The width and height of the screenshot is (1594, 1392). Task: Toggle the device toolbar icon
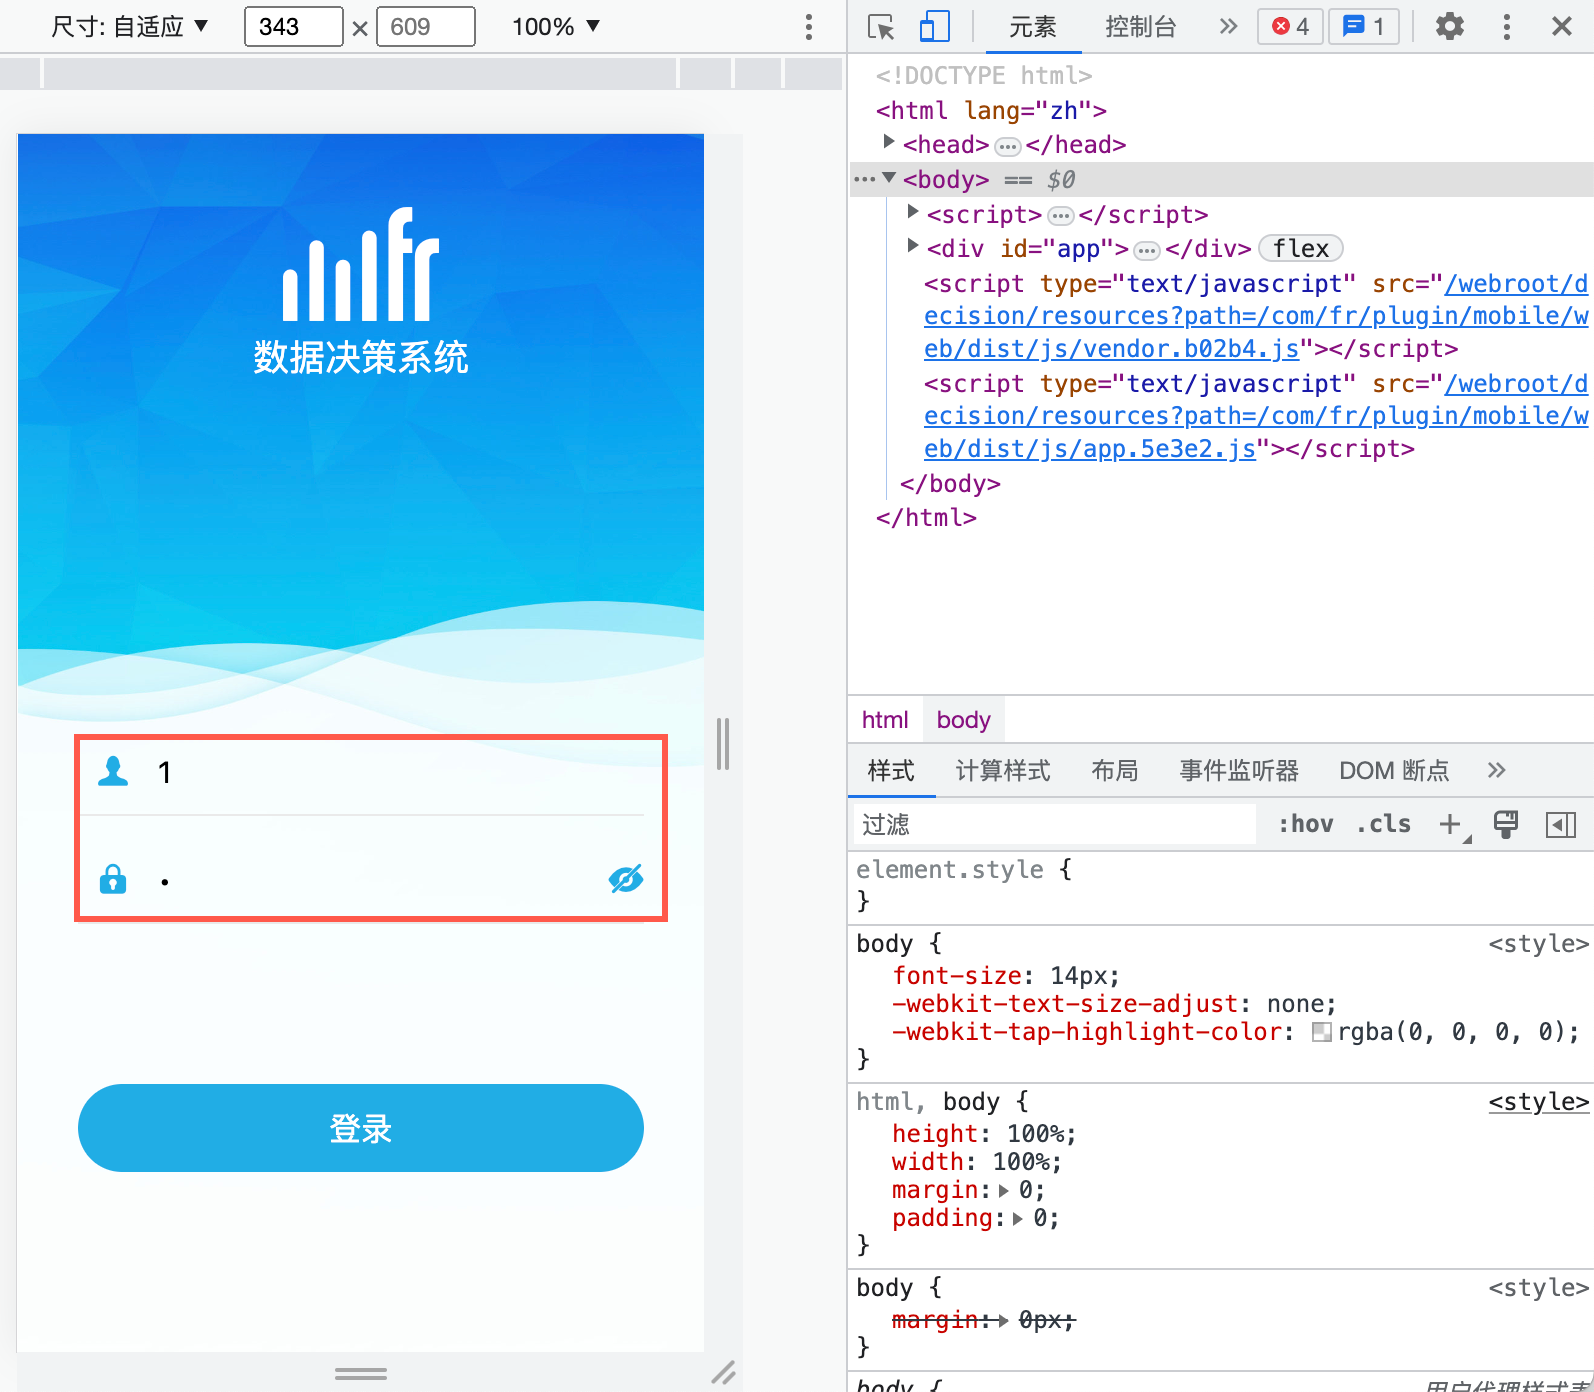(934, 27)
